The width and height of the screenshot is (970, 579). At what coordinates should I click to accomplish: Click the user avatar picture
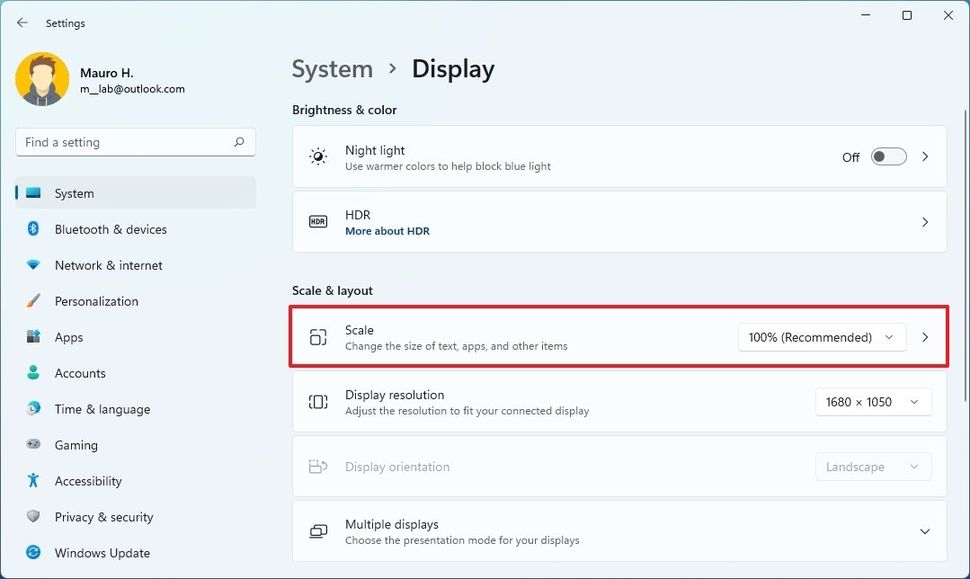point(42,79)
